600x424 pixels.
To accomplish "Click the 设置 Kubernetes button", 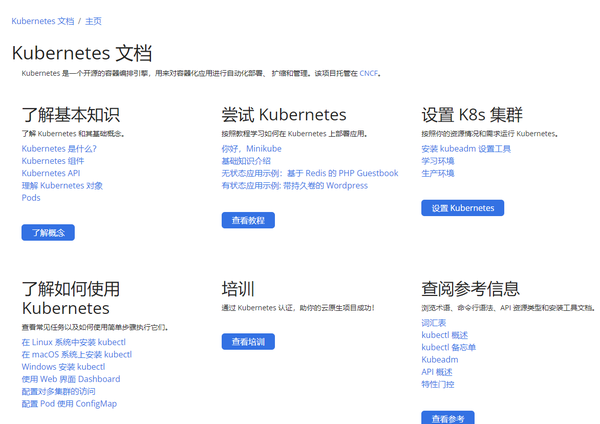I will coord(463,208).
